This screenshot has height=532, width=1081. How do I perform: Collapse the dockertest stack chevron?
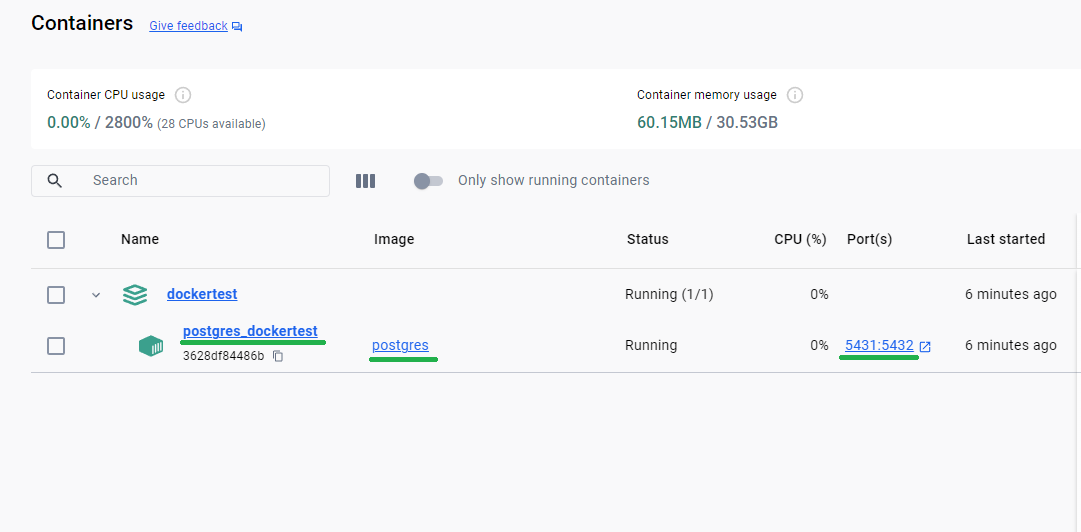[x=97, y=295]
